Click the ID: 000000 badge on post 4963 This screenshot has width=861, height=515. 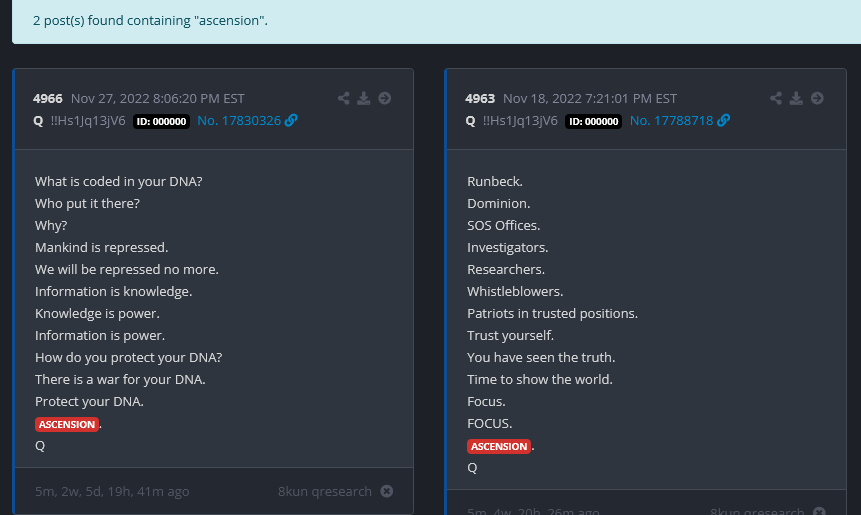click(593, 121)
